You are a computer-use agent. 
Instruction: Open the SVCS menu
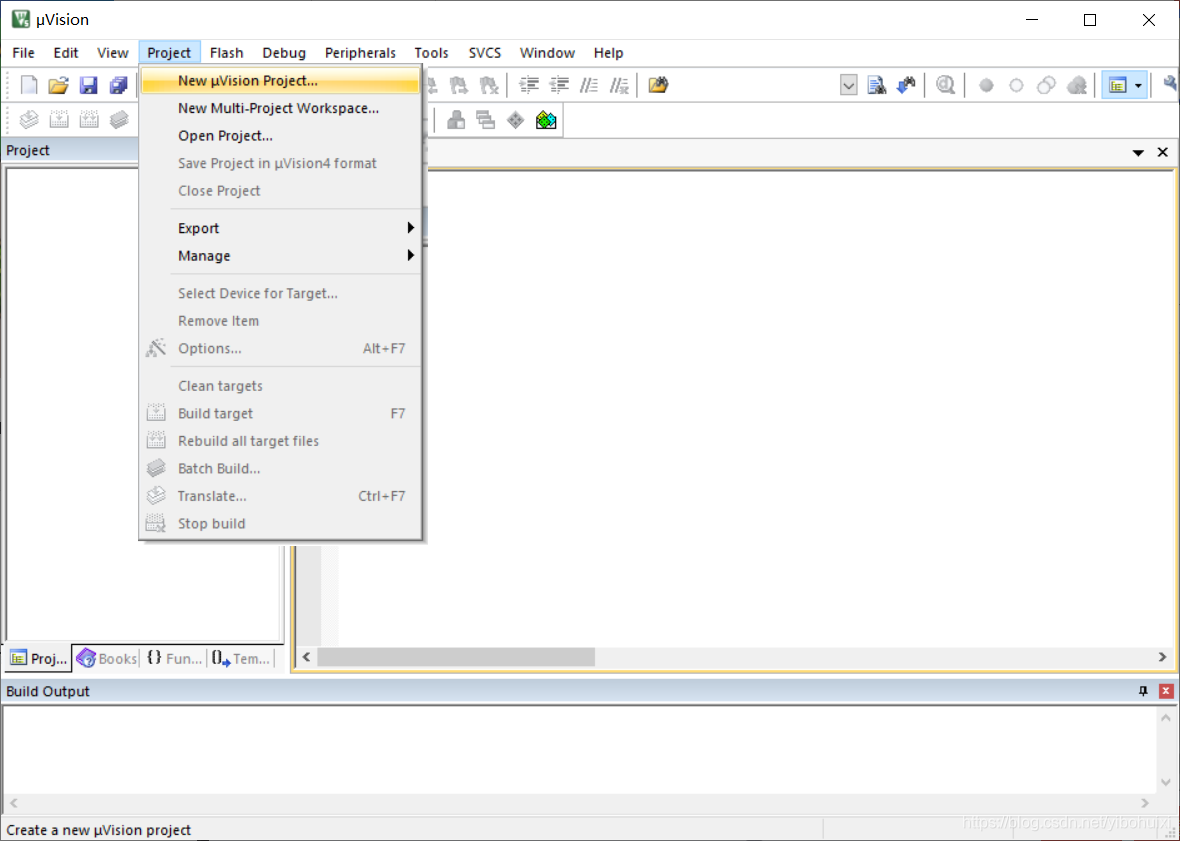coord(485,53)
